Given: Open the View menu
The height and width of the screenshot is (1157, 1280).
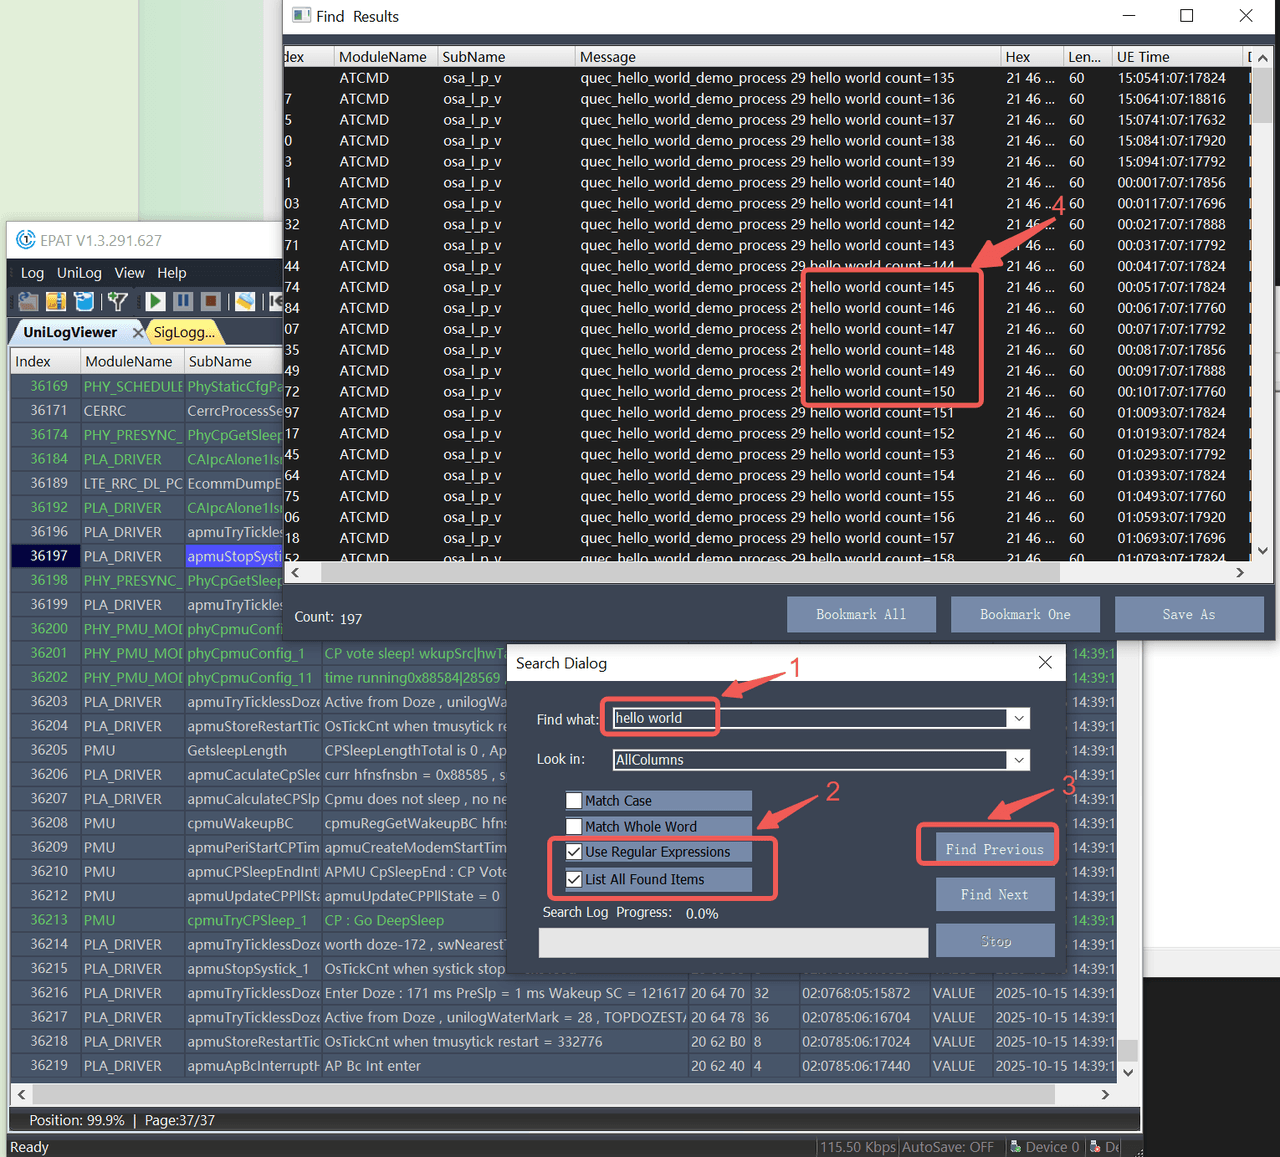Looking at the screenshot, I should [x=129, y=273].
